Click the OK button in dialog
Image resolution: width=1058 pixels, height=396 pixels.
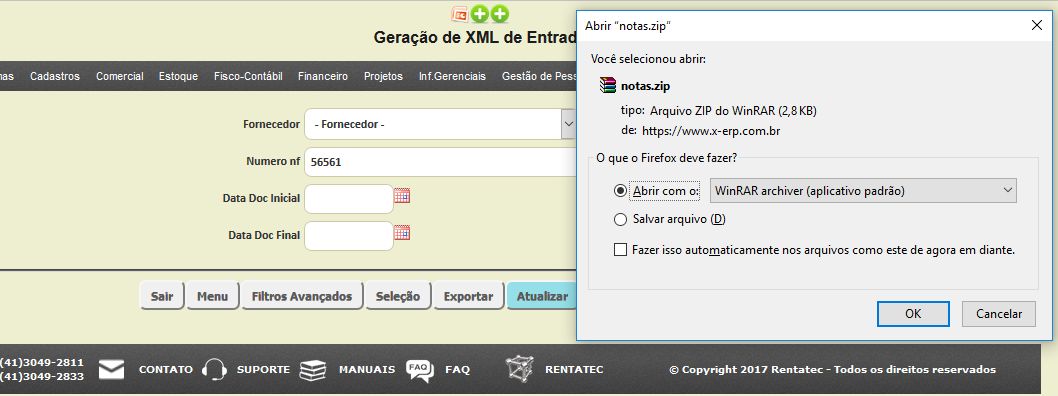913,314
